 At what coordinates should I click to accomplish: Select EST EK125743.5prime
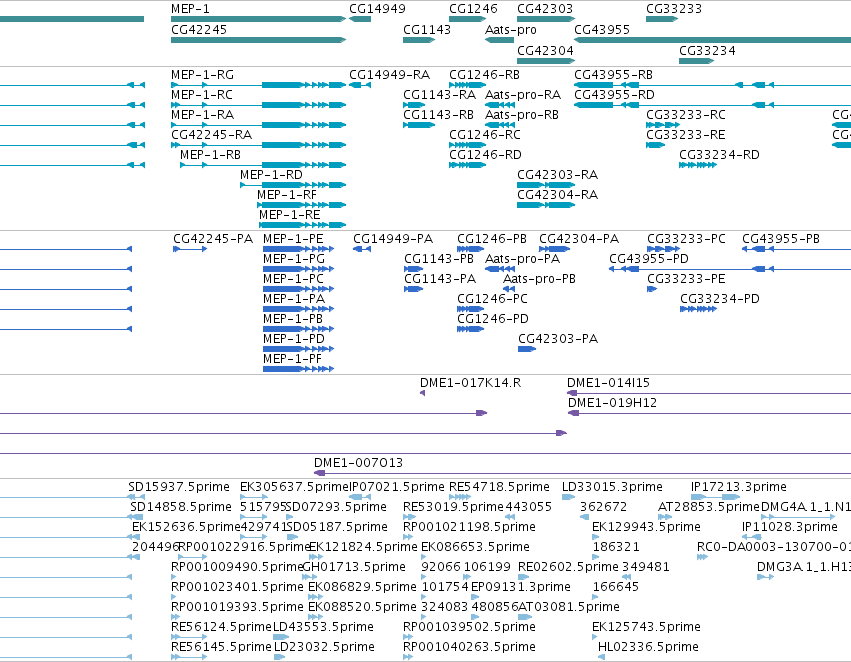595,637
